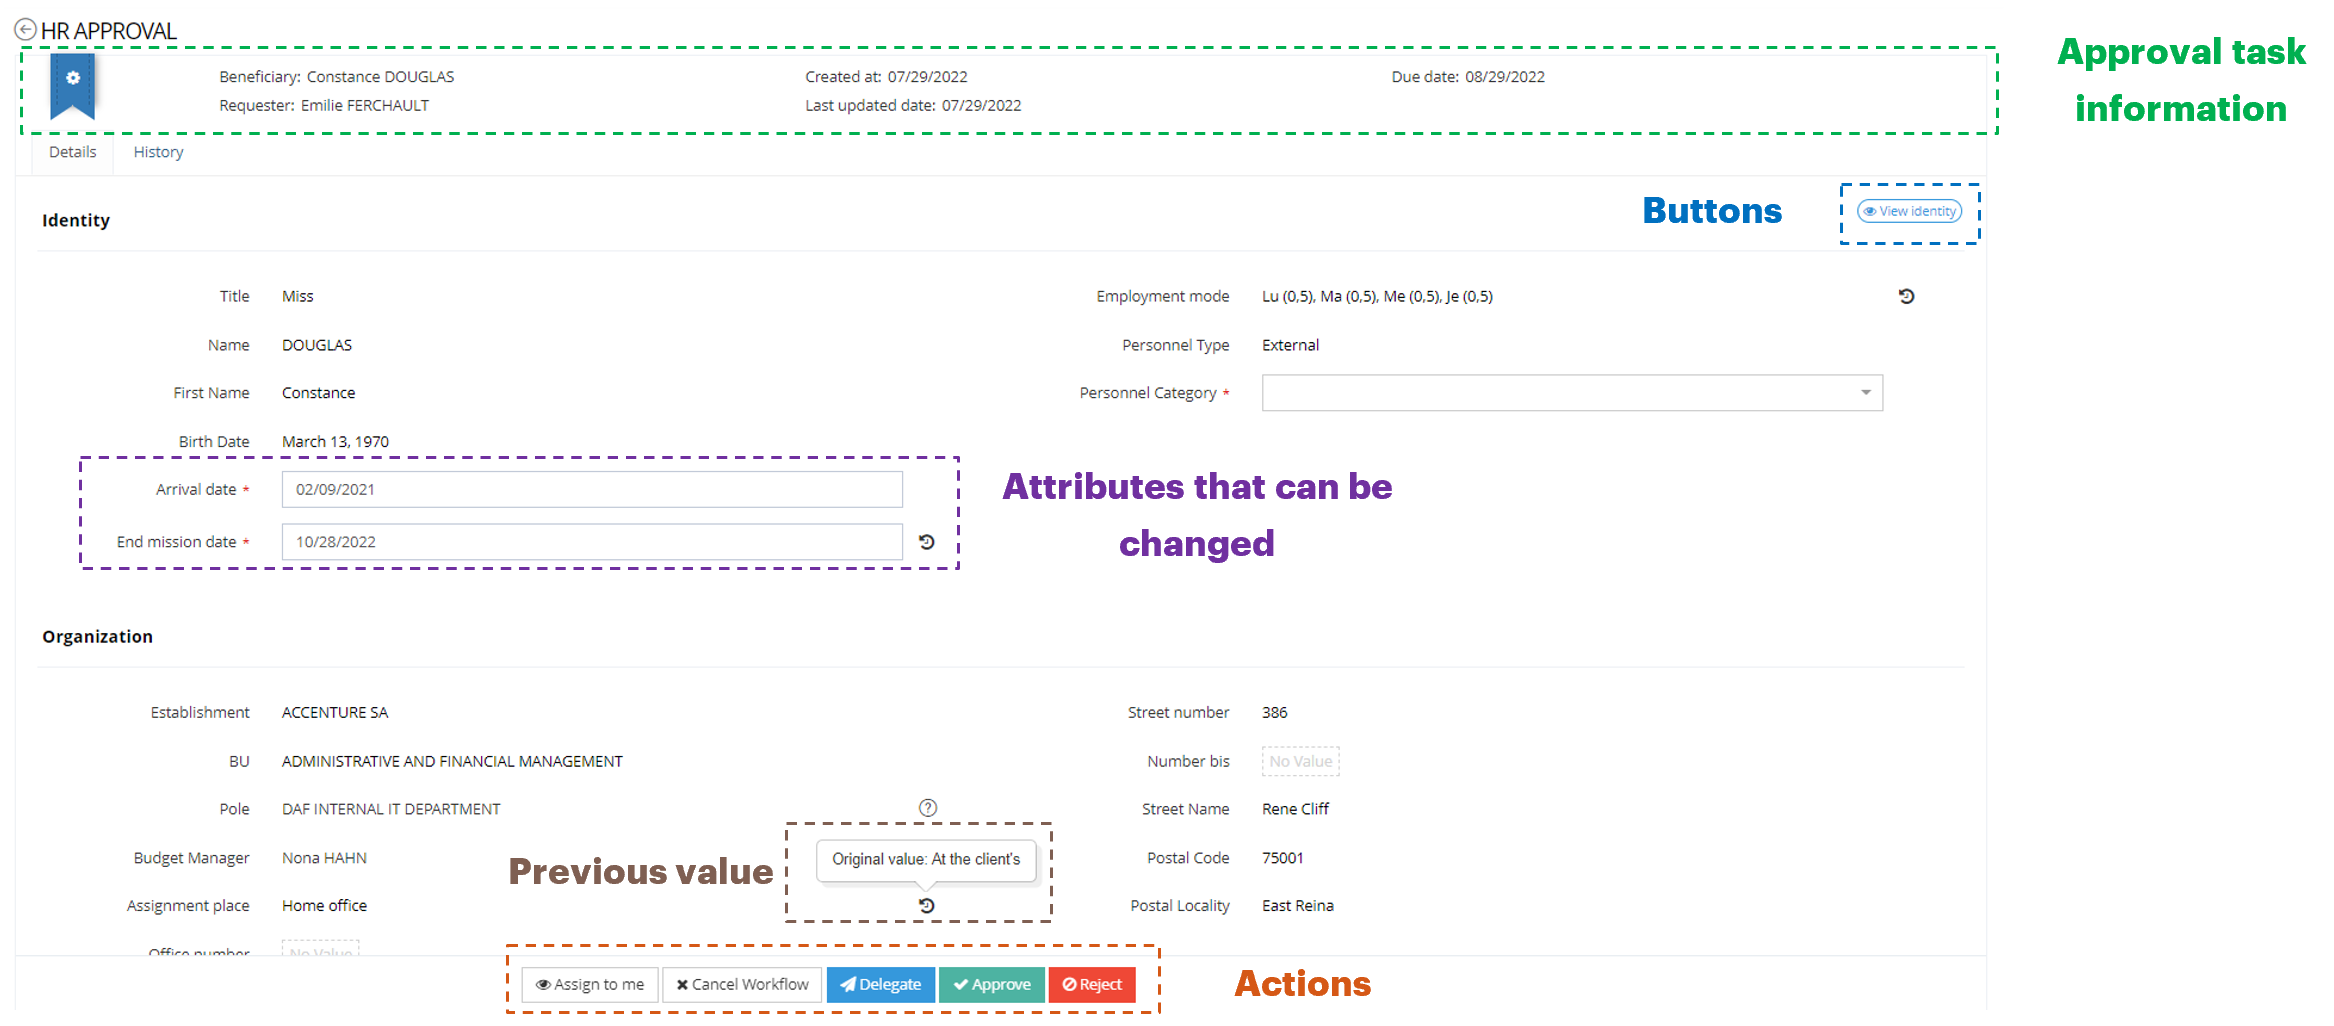
Task: Click the Assign to me button
Action: tap(590, 985)
